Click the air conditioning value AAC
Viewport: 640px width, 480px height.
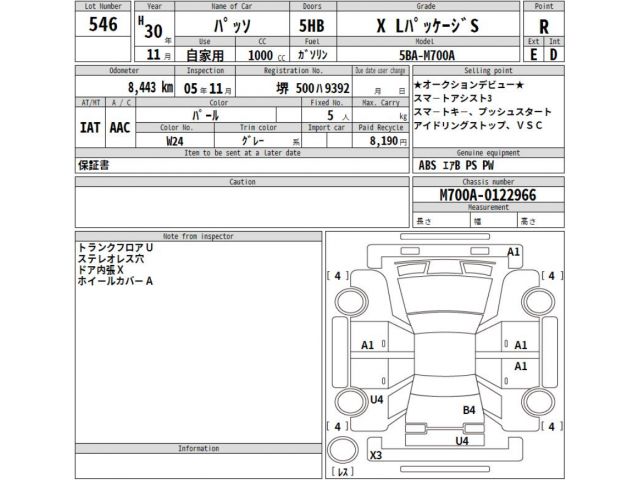click(120, 128)
